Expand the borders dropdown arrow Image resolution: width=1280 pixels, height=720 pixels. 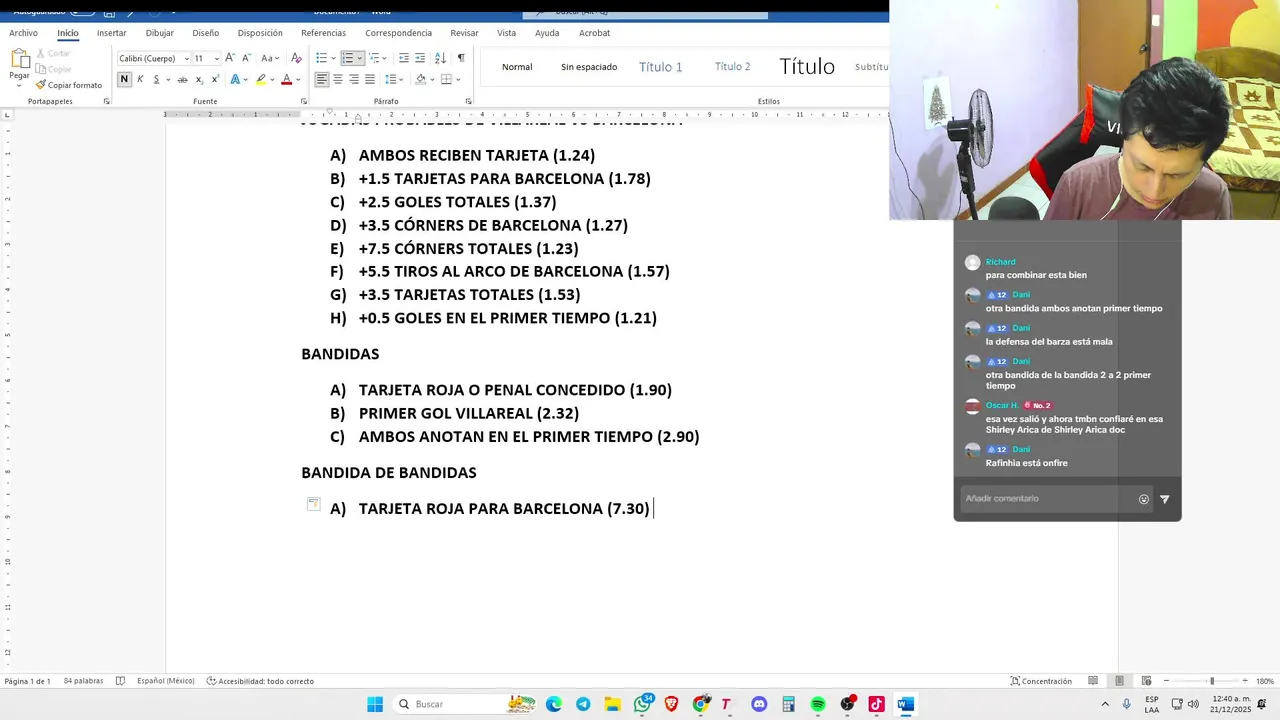tap(458, 79)
